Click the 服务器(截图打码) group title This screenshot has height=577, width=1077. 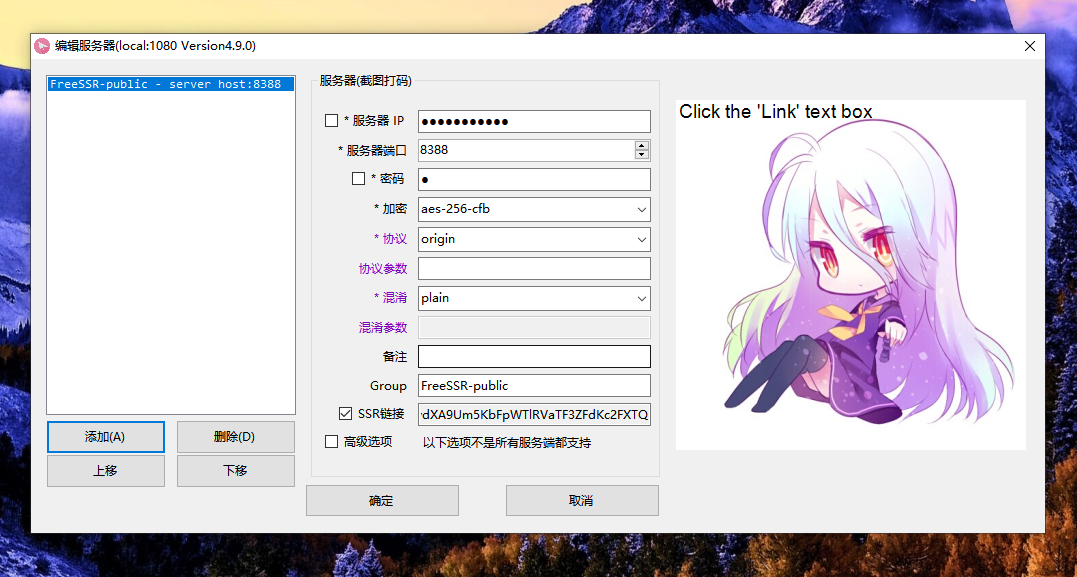[365, 81]
